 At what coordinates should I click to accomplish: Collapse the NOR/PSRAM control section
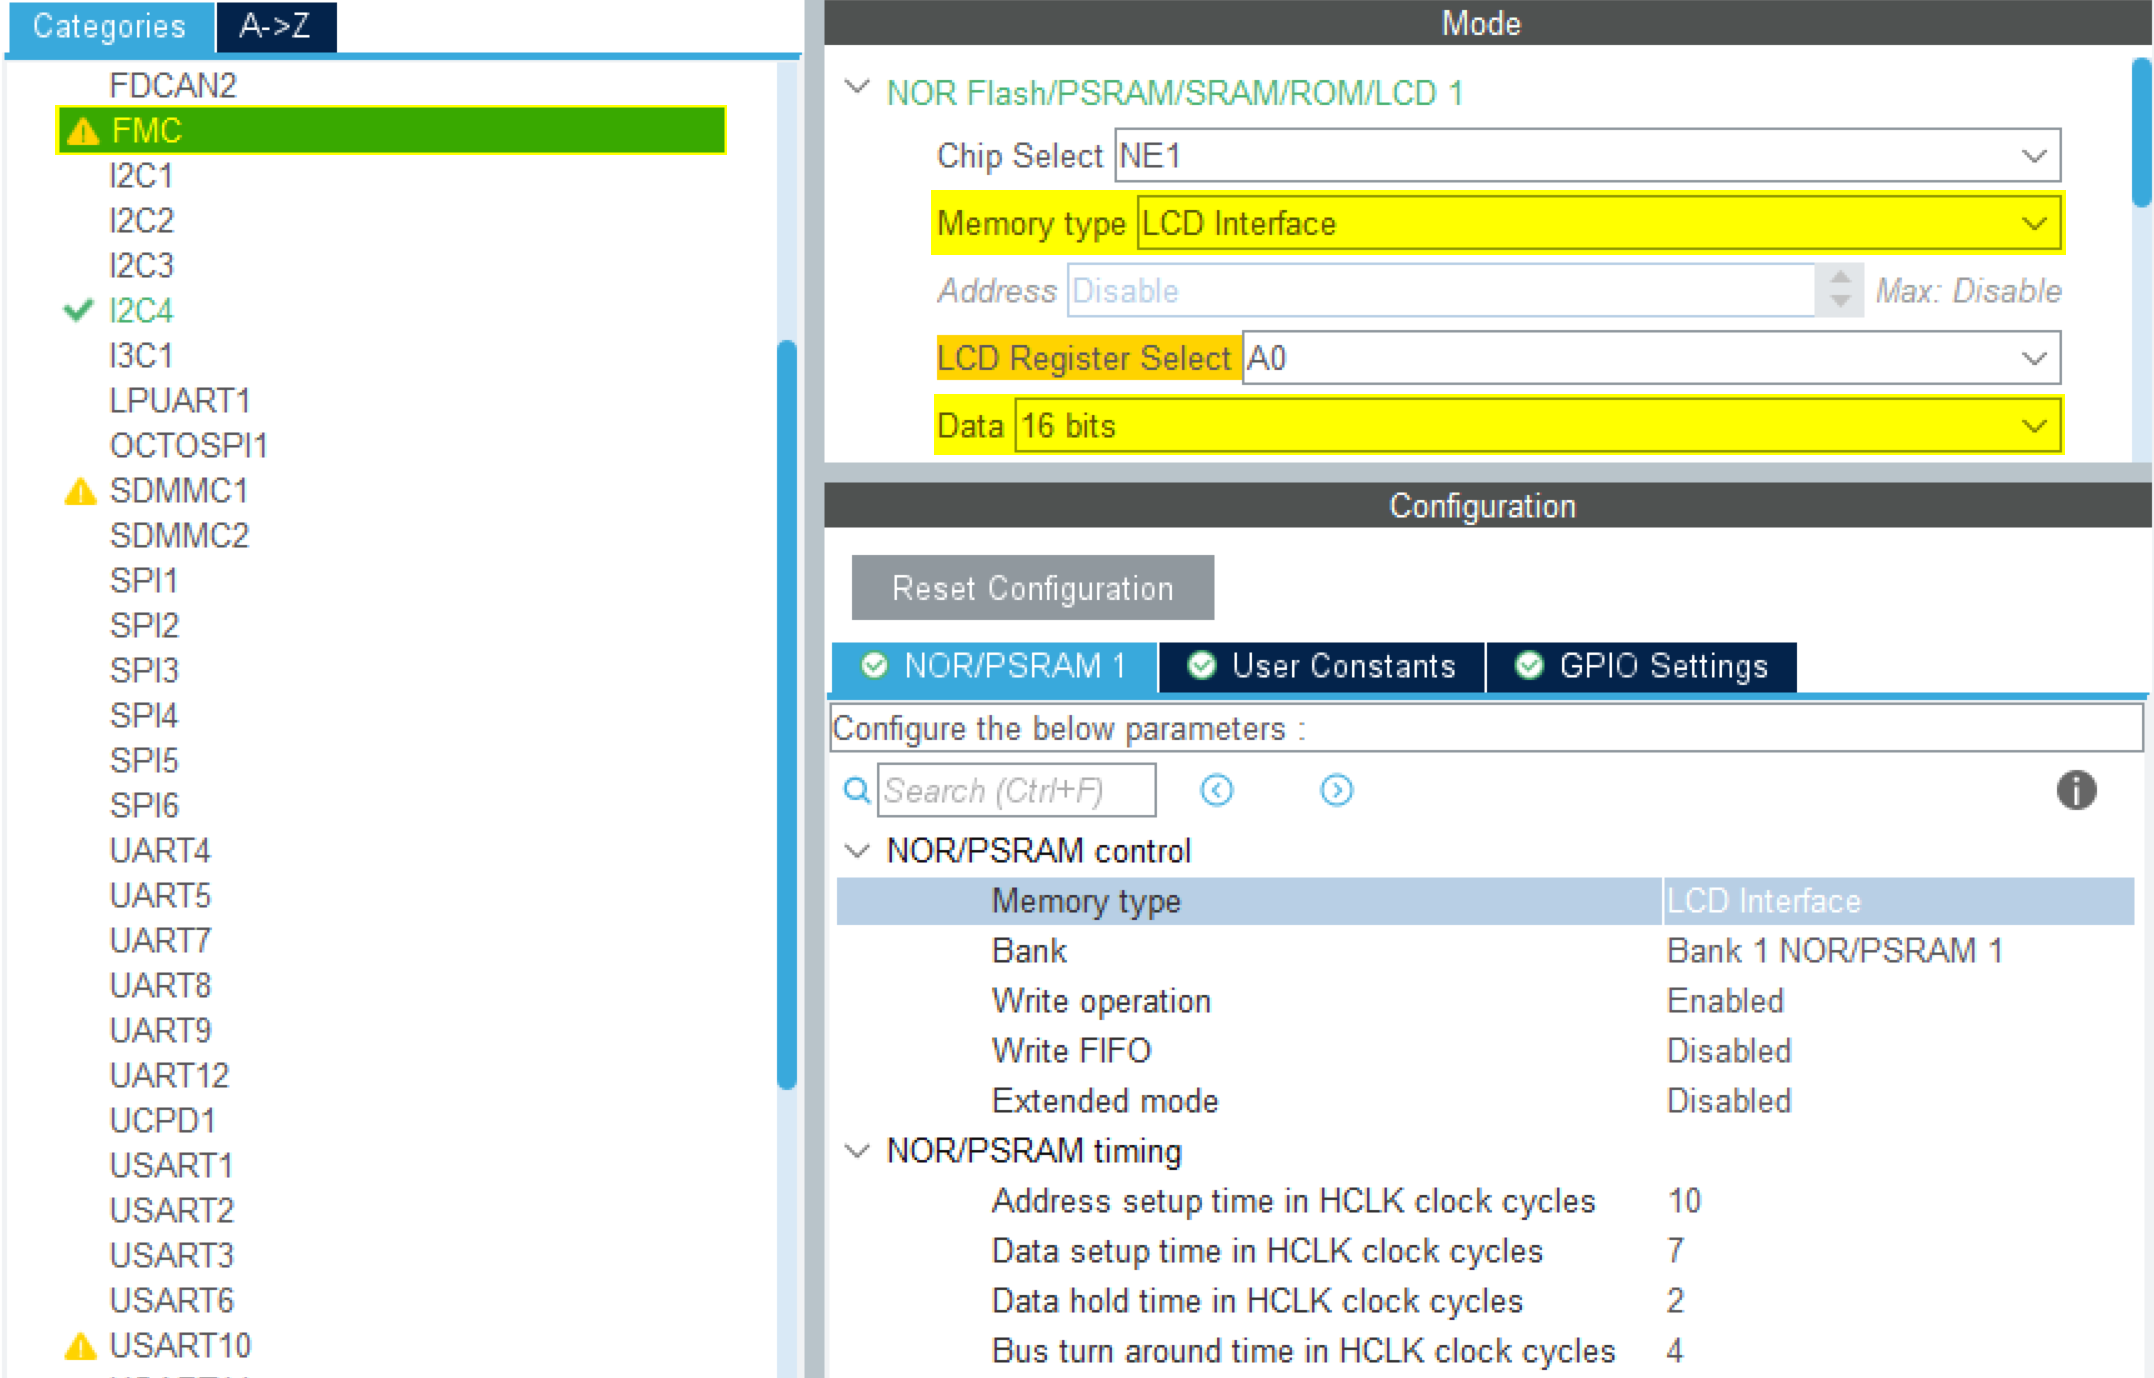[857, 851]
